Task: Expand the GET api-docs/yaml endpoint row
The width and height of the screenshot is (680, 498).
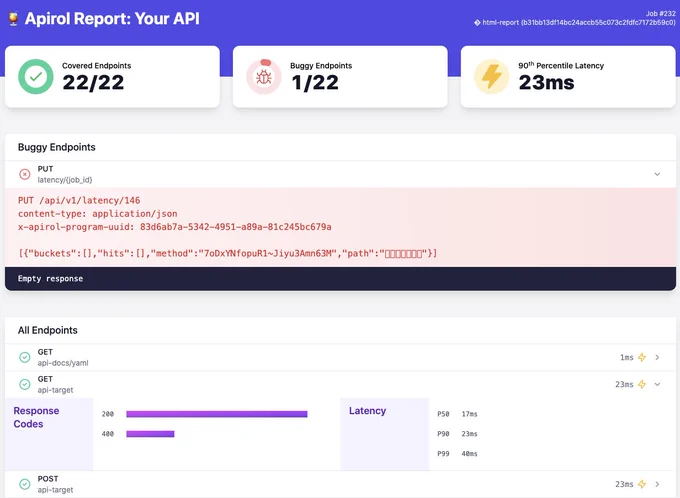Action: pyautogui.click(x=657, y=357)
